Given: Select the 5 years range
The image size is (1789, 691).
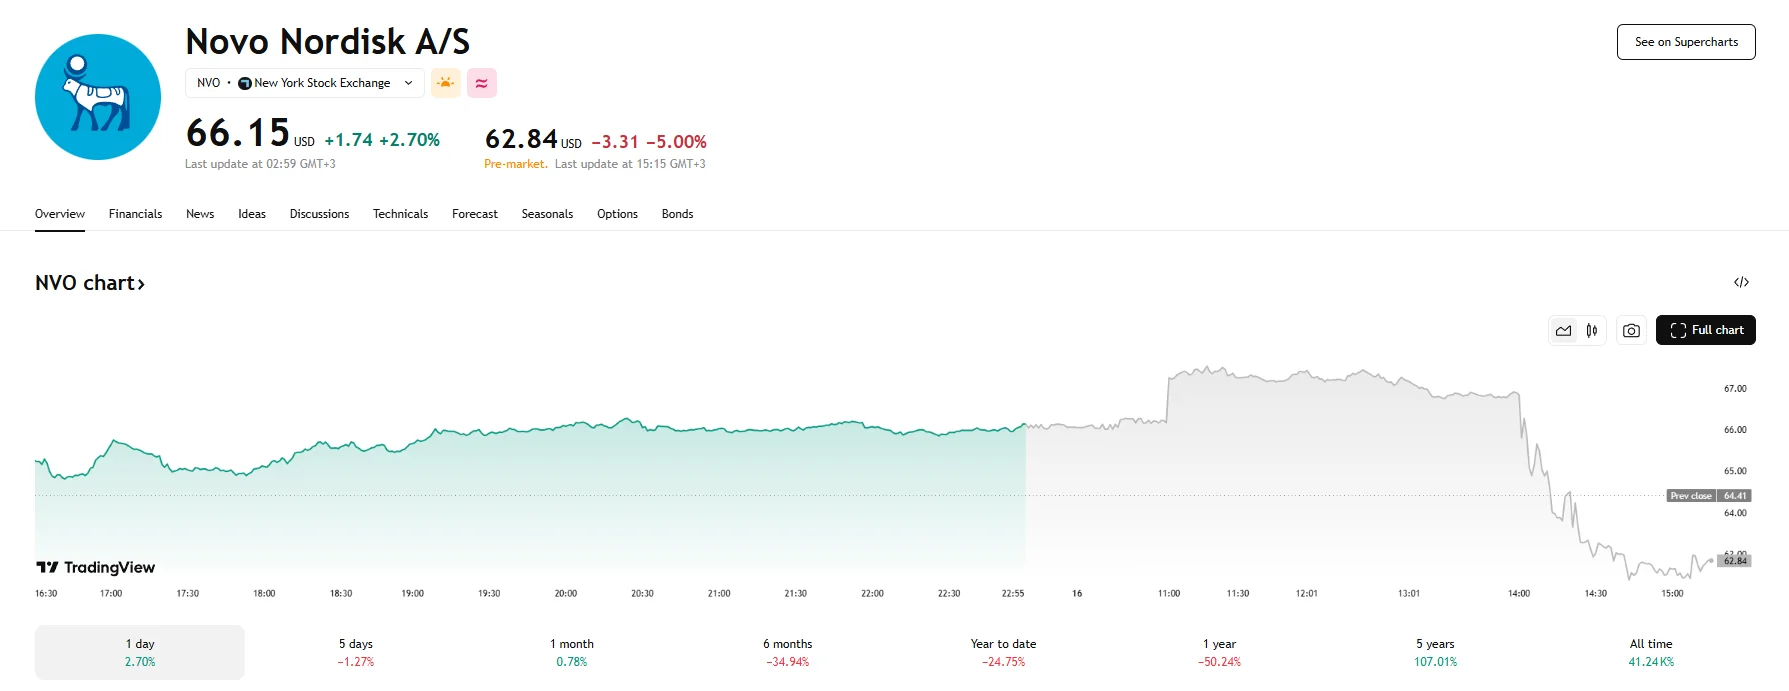Looking at the screenshot, I should point(1435,652).
